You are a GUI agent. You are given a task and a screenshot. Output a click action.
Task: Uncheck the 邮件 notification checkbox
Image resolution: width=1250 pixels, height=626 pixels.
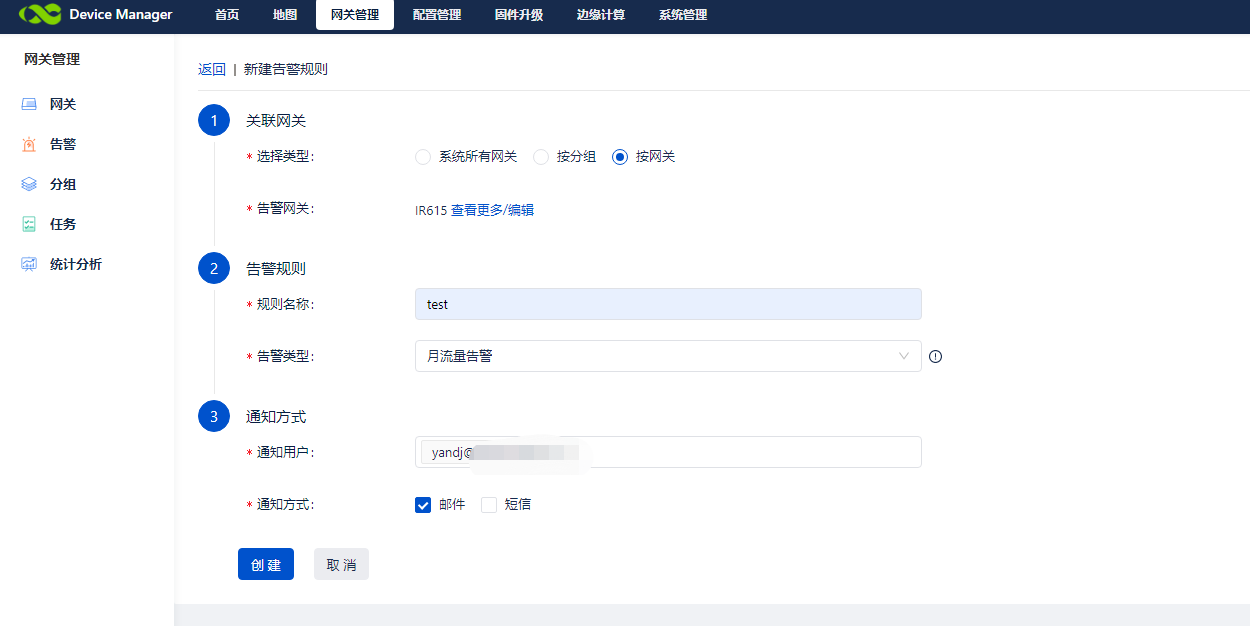tap(423, 505)
